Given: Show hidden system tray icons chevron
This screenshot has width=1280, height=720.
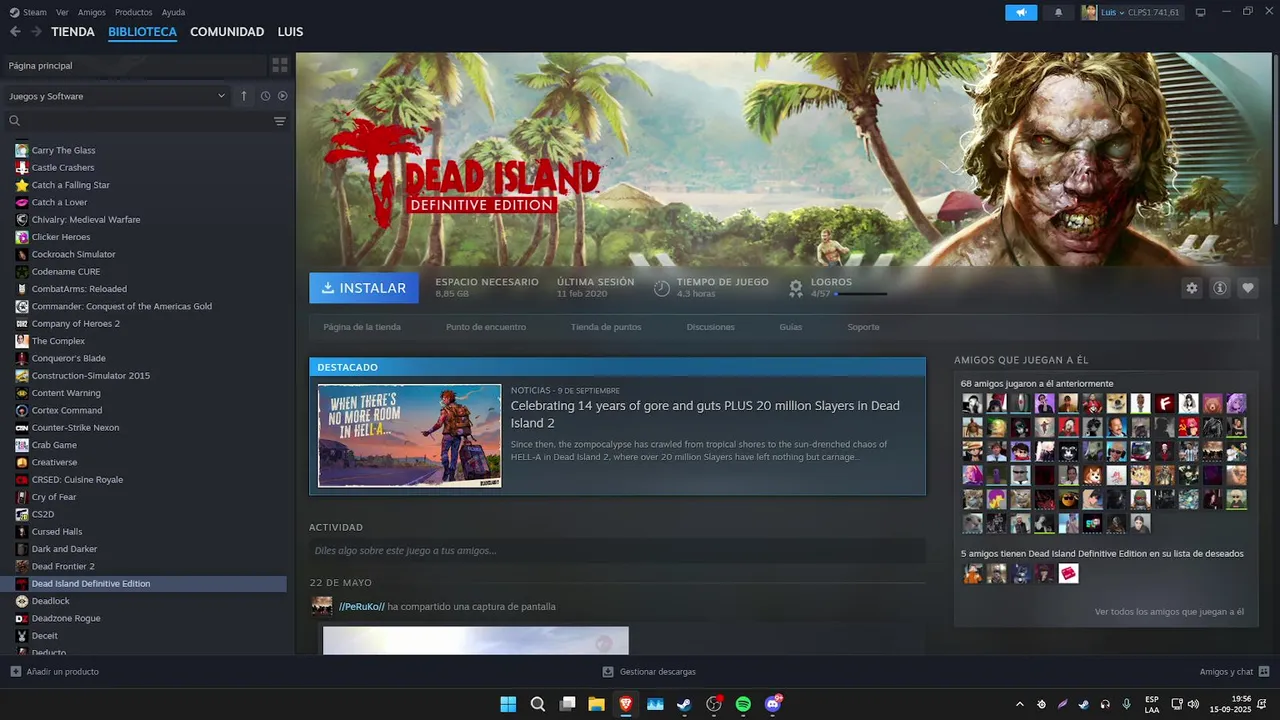Looking at the screenshot, I should click(x=1019, y=704).
